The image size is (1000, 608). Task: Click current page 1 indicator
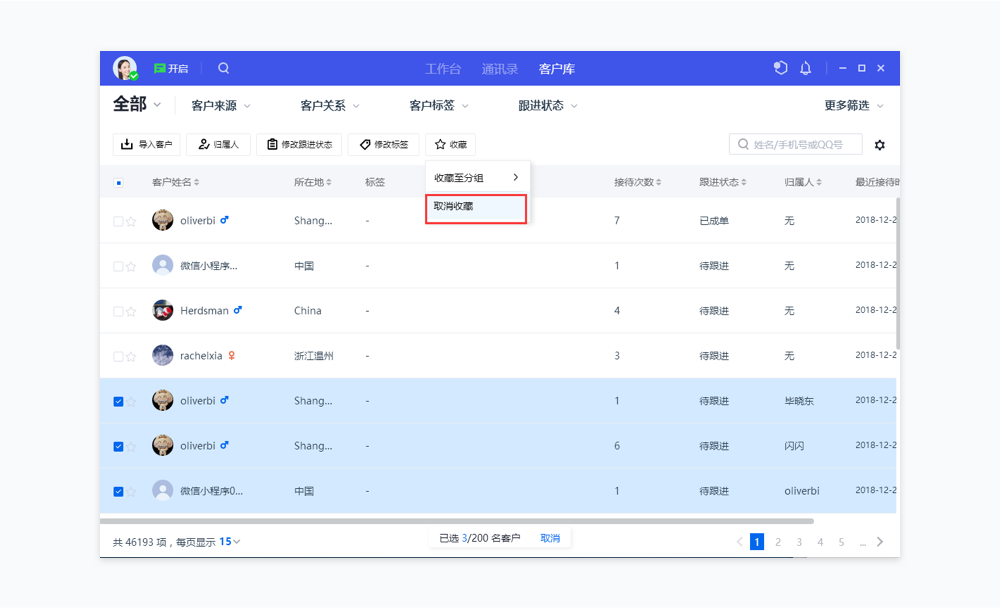[757, 542]
